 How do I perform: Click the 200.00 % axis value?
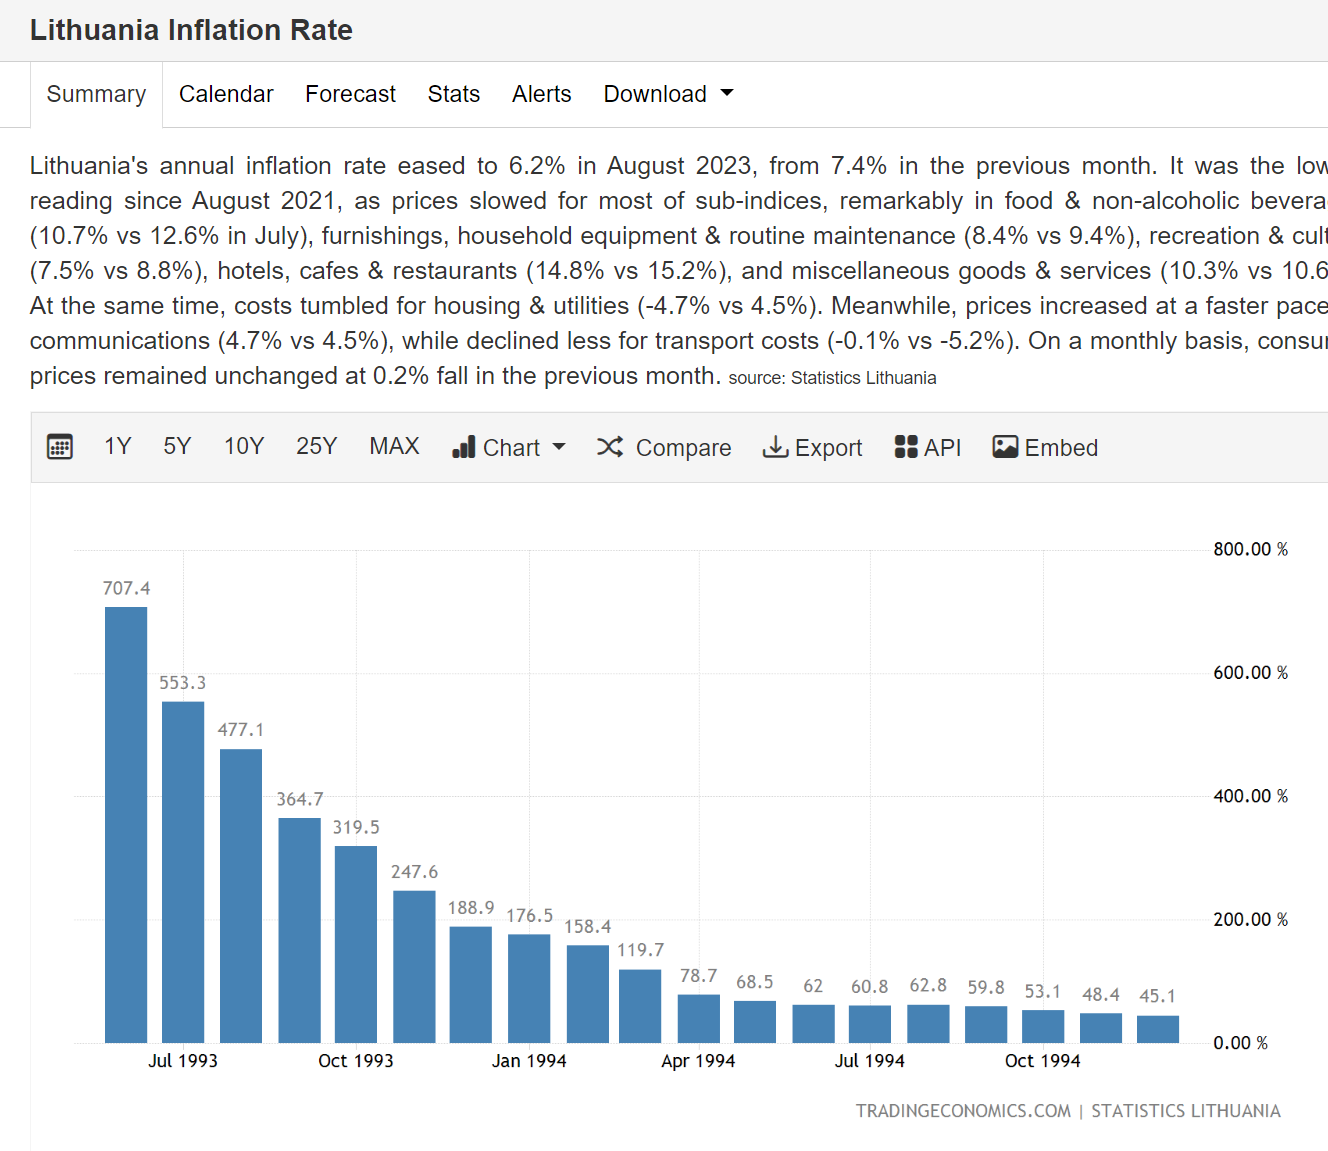(x=1250, y=919)
